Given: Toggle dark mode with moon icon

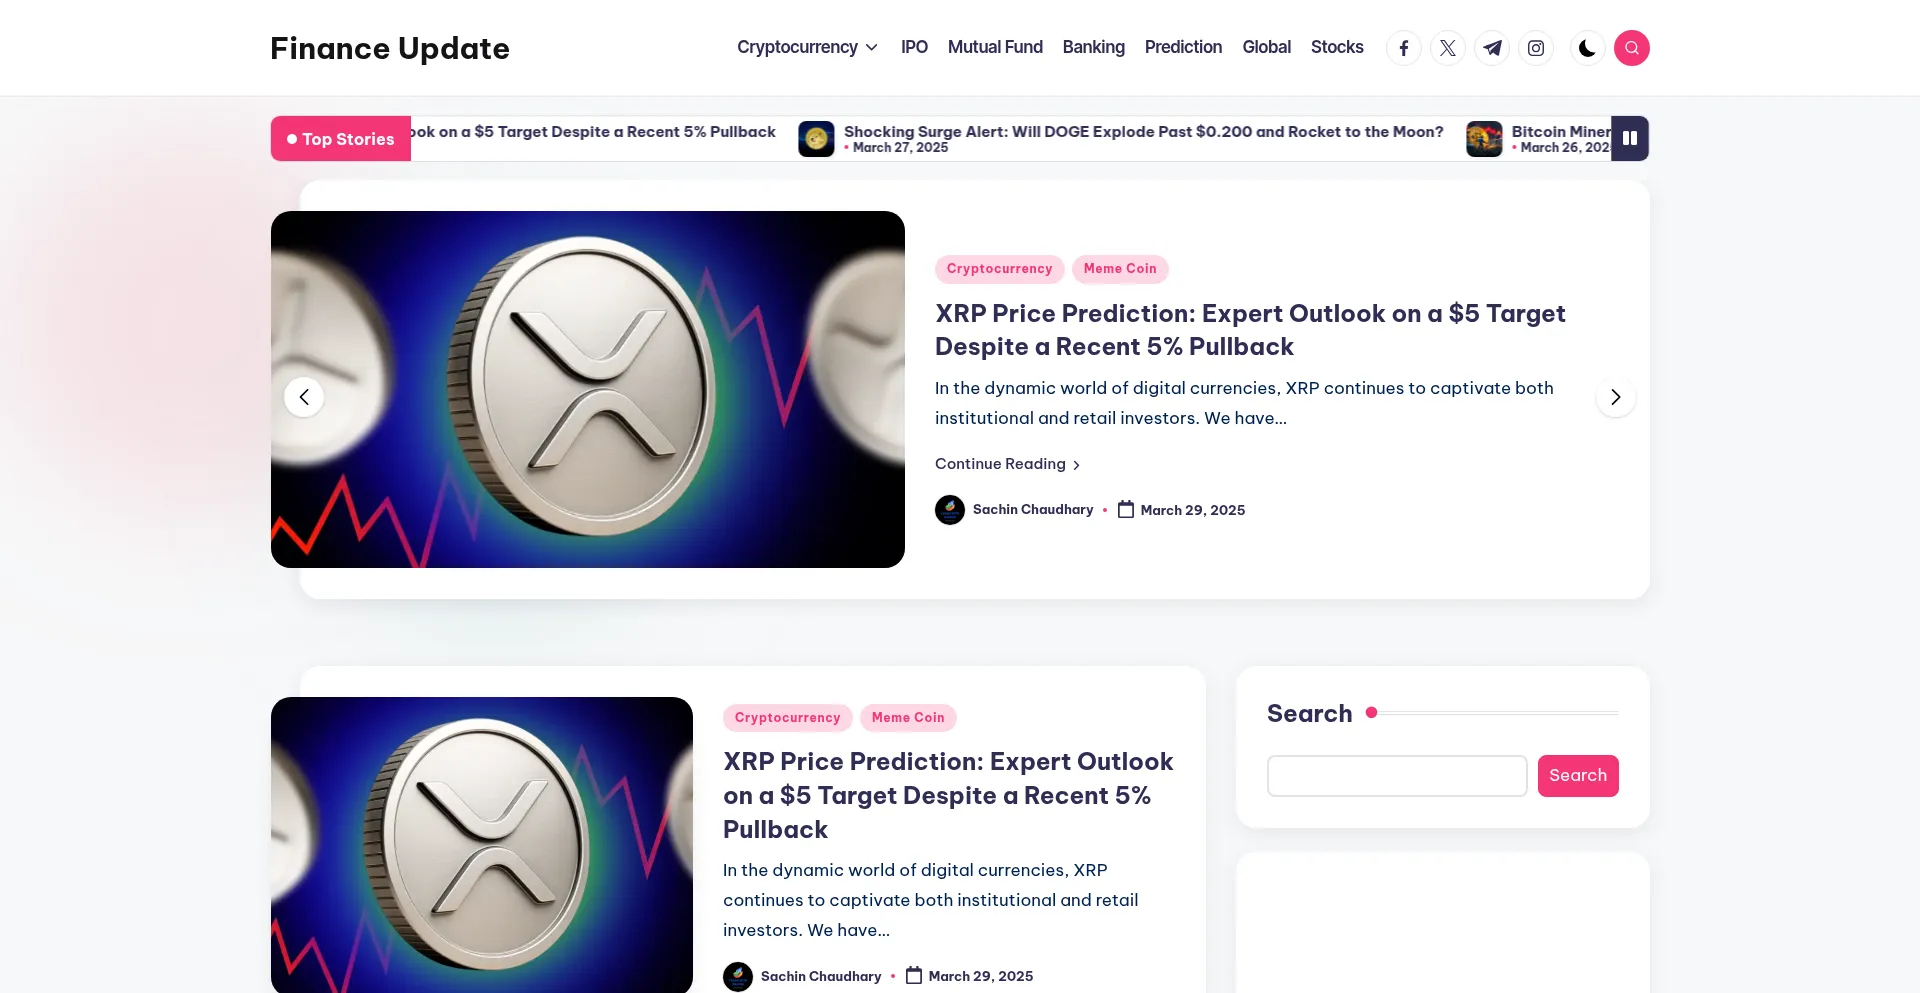Looking at the screenshot, I should click(x=1586, y=48).
